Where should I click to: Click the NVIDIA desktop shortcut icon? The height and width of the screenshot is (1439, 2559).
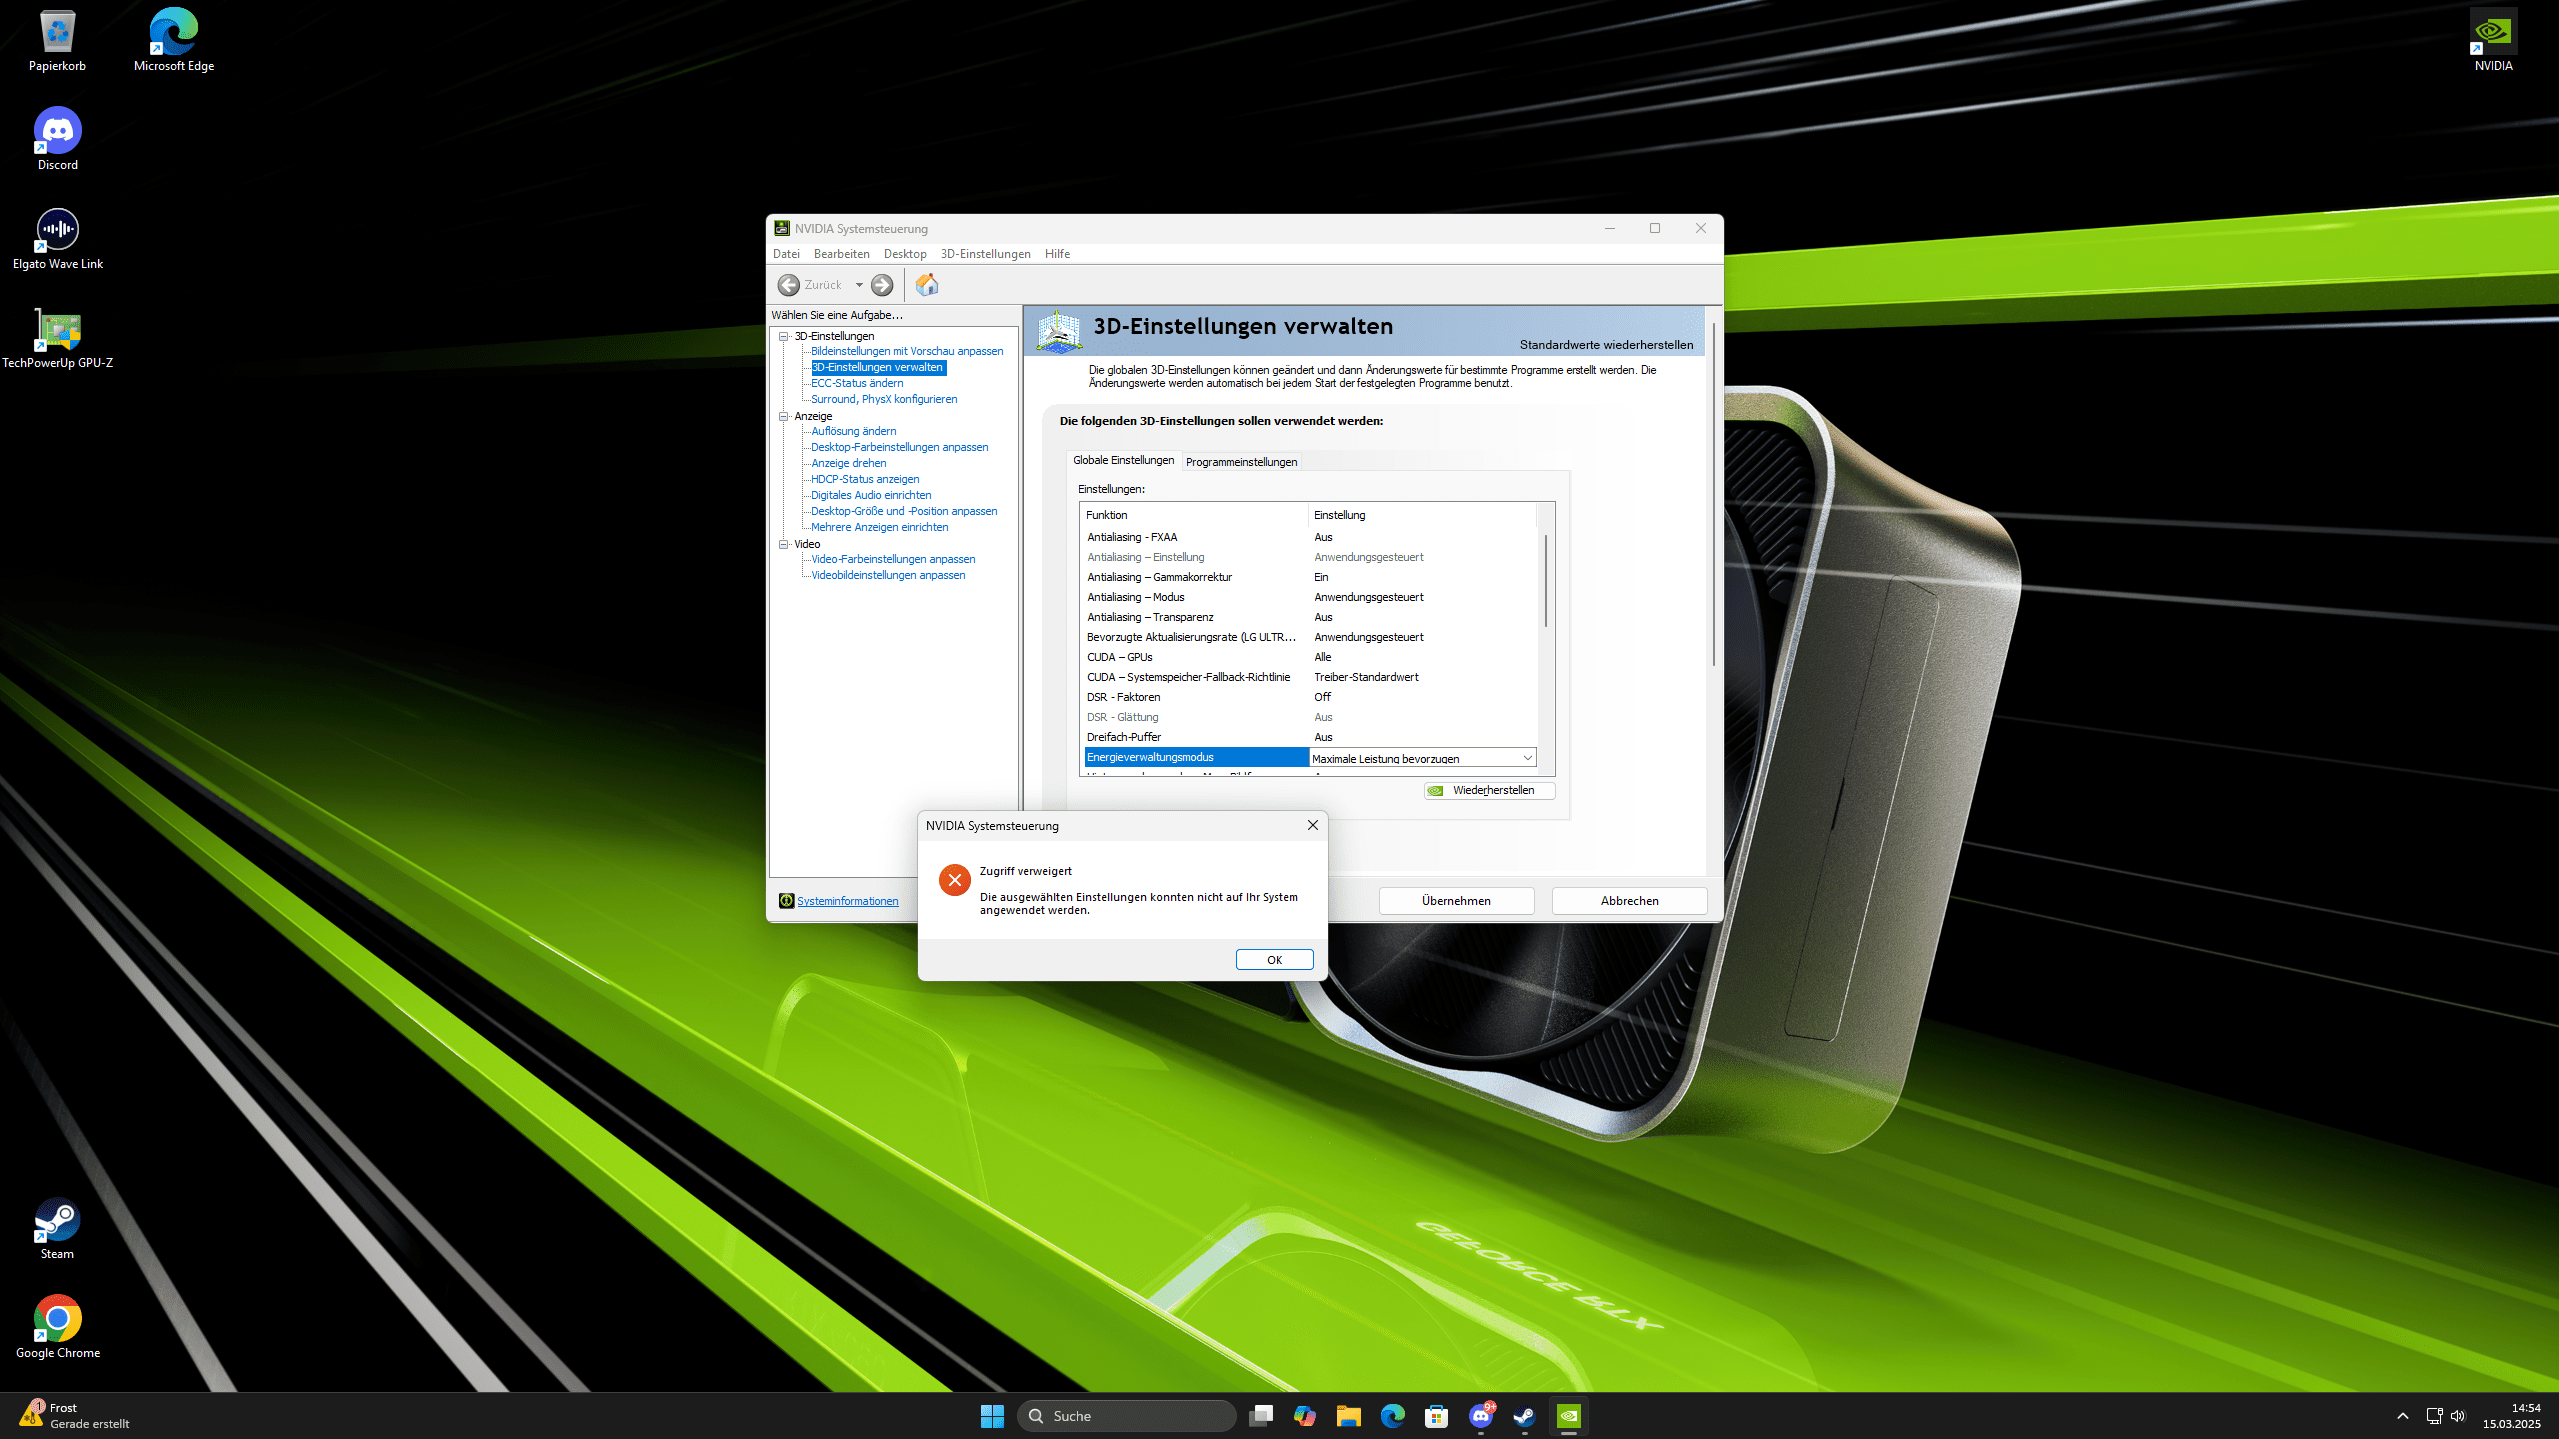tap(2492, 33)
